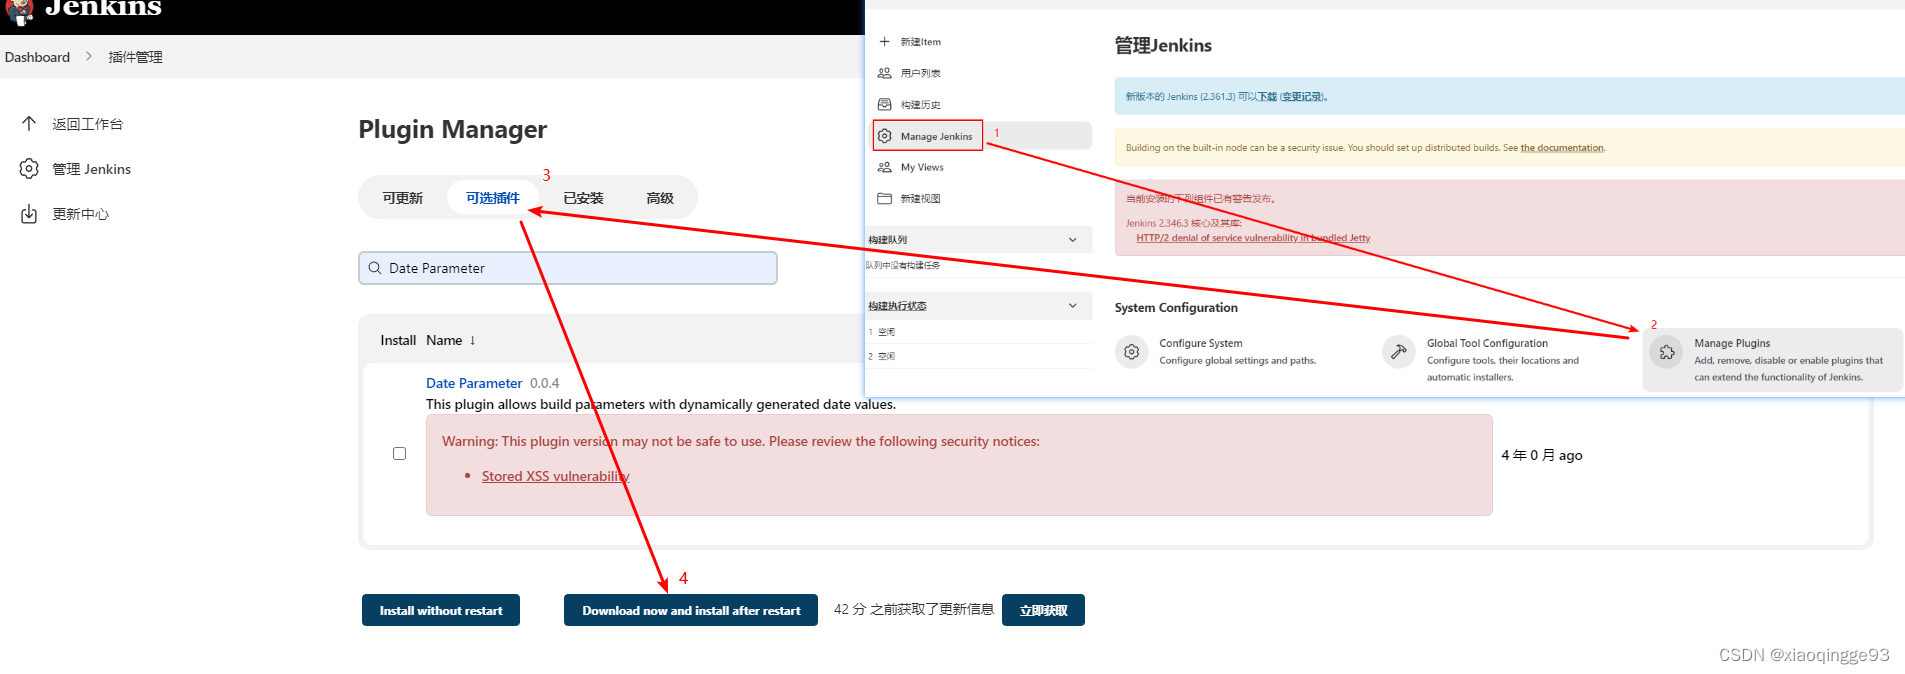The image size is (1905, 674).
Task: Click the '42 分 之前获取了更新信息' status text
Action: click(x=914, y=609)
